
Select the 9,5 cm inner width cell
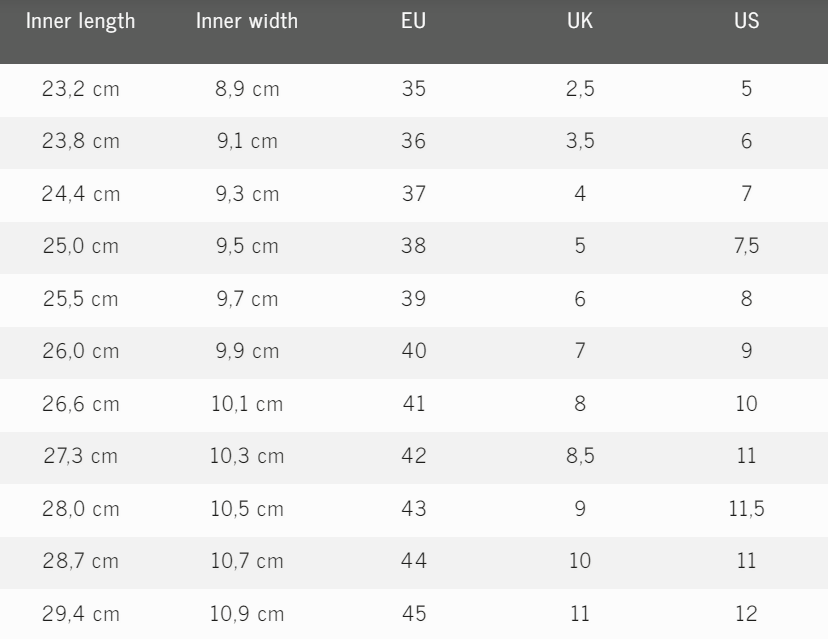[247, 246]
